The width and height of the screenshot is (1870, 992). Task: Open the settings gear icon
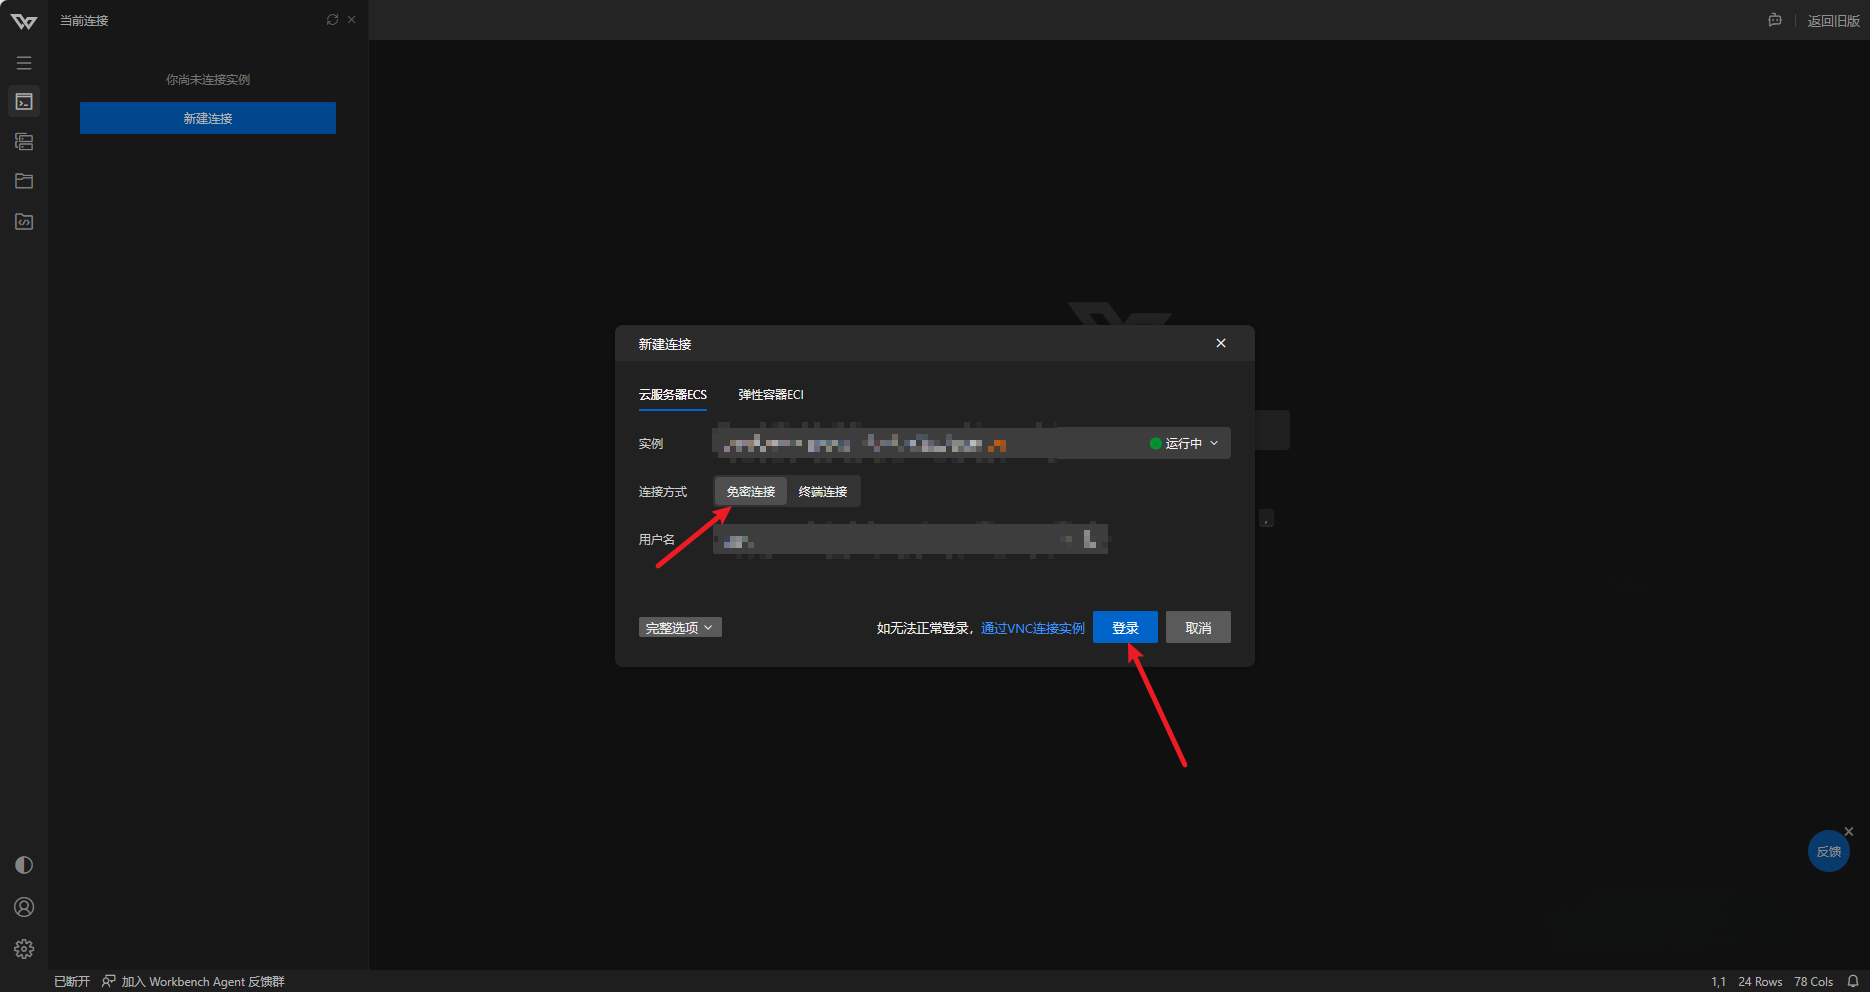tap(24, 949)
